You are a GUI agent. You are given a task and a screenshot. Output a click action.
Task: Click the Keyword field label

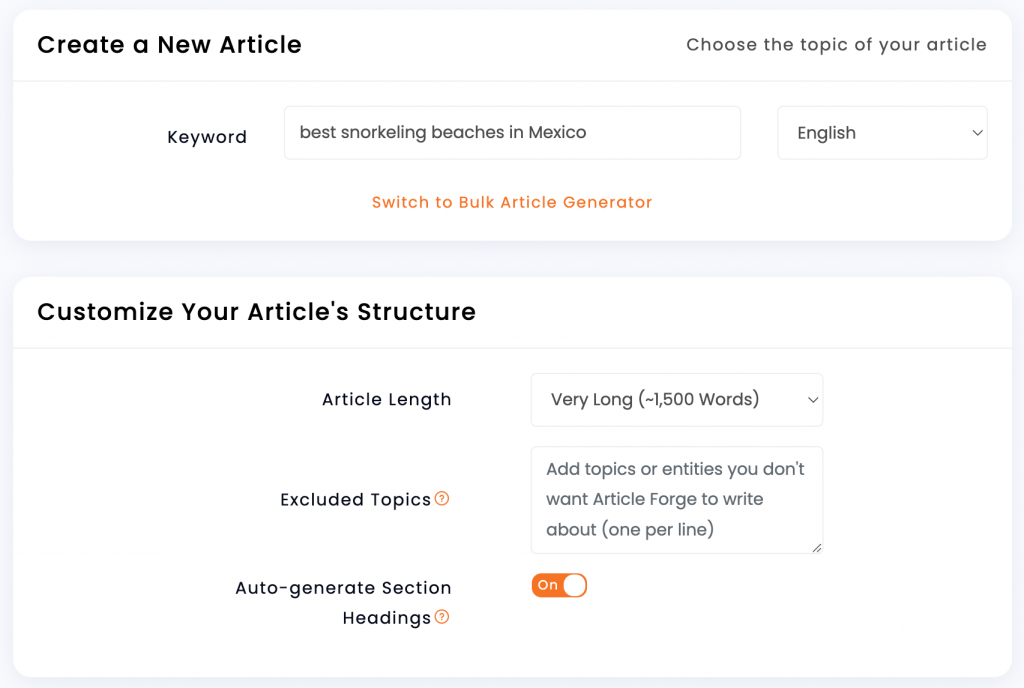pyautogui.click(x=207, y=137)
